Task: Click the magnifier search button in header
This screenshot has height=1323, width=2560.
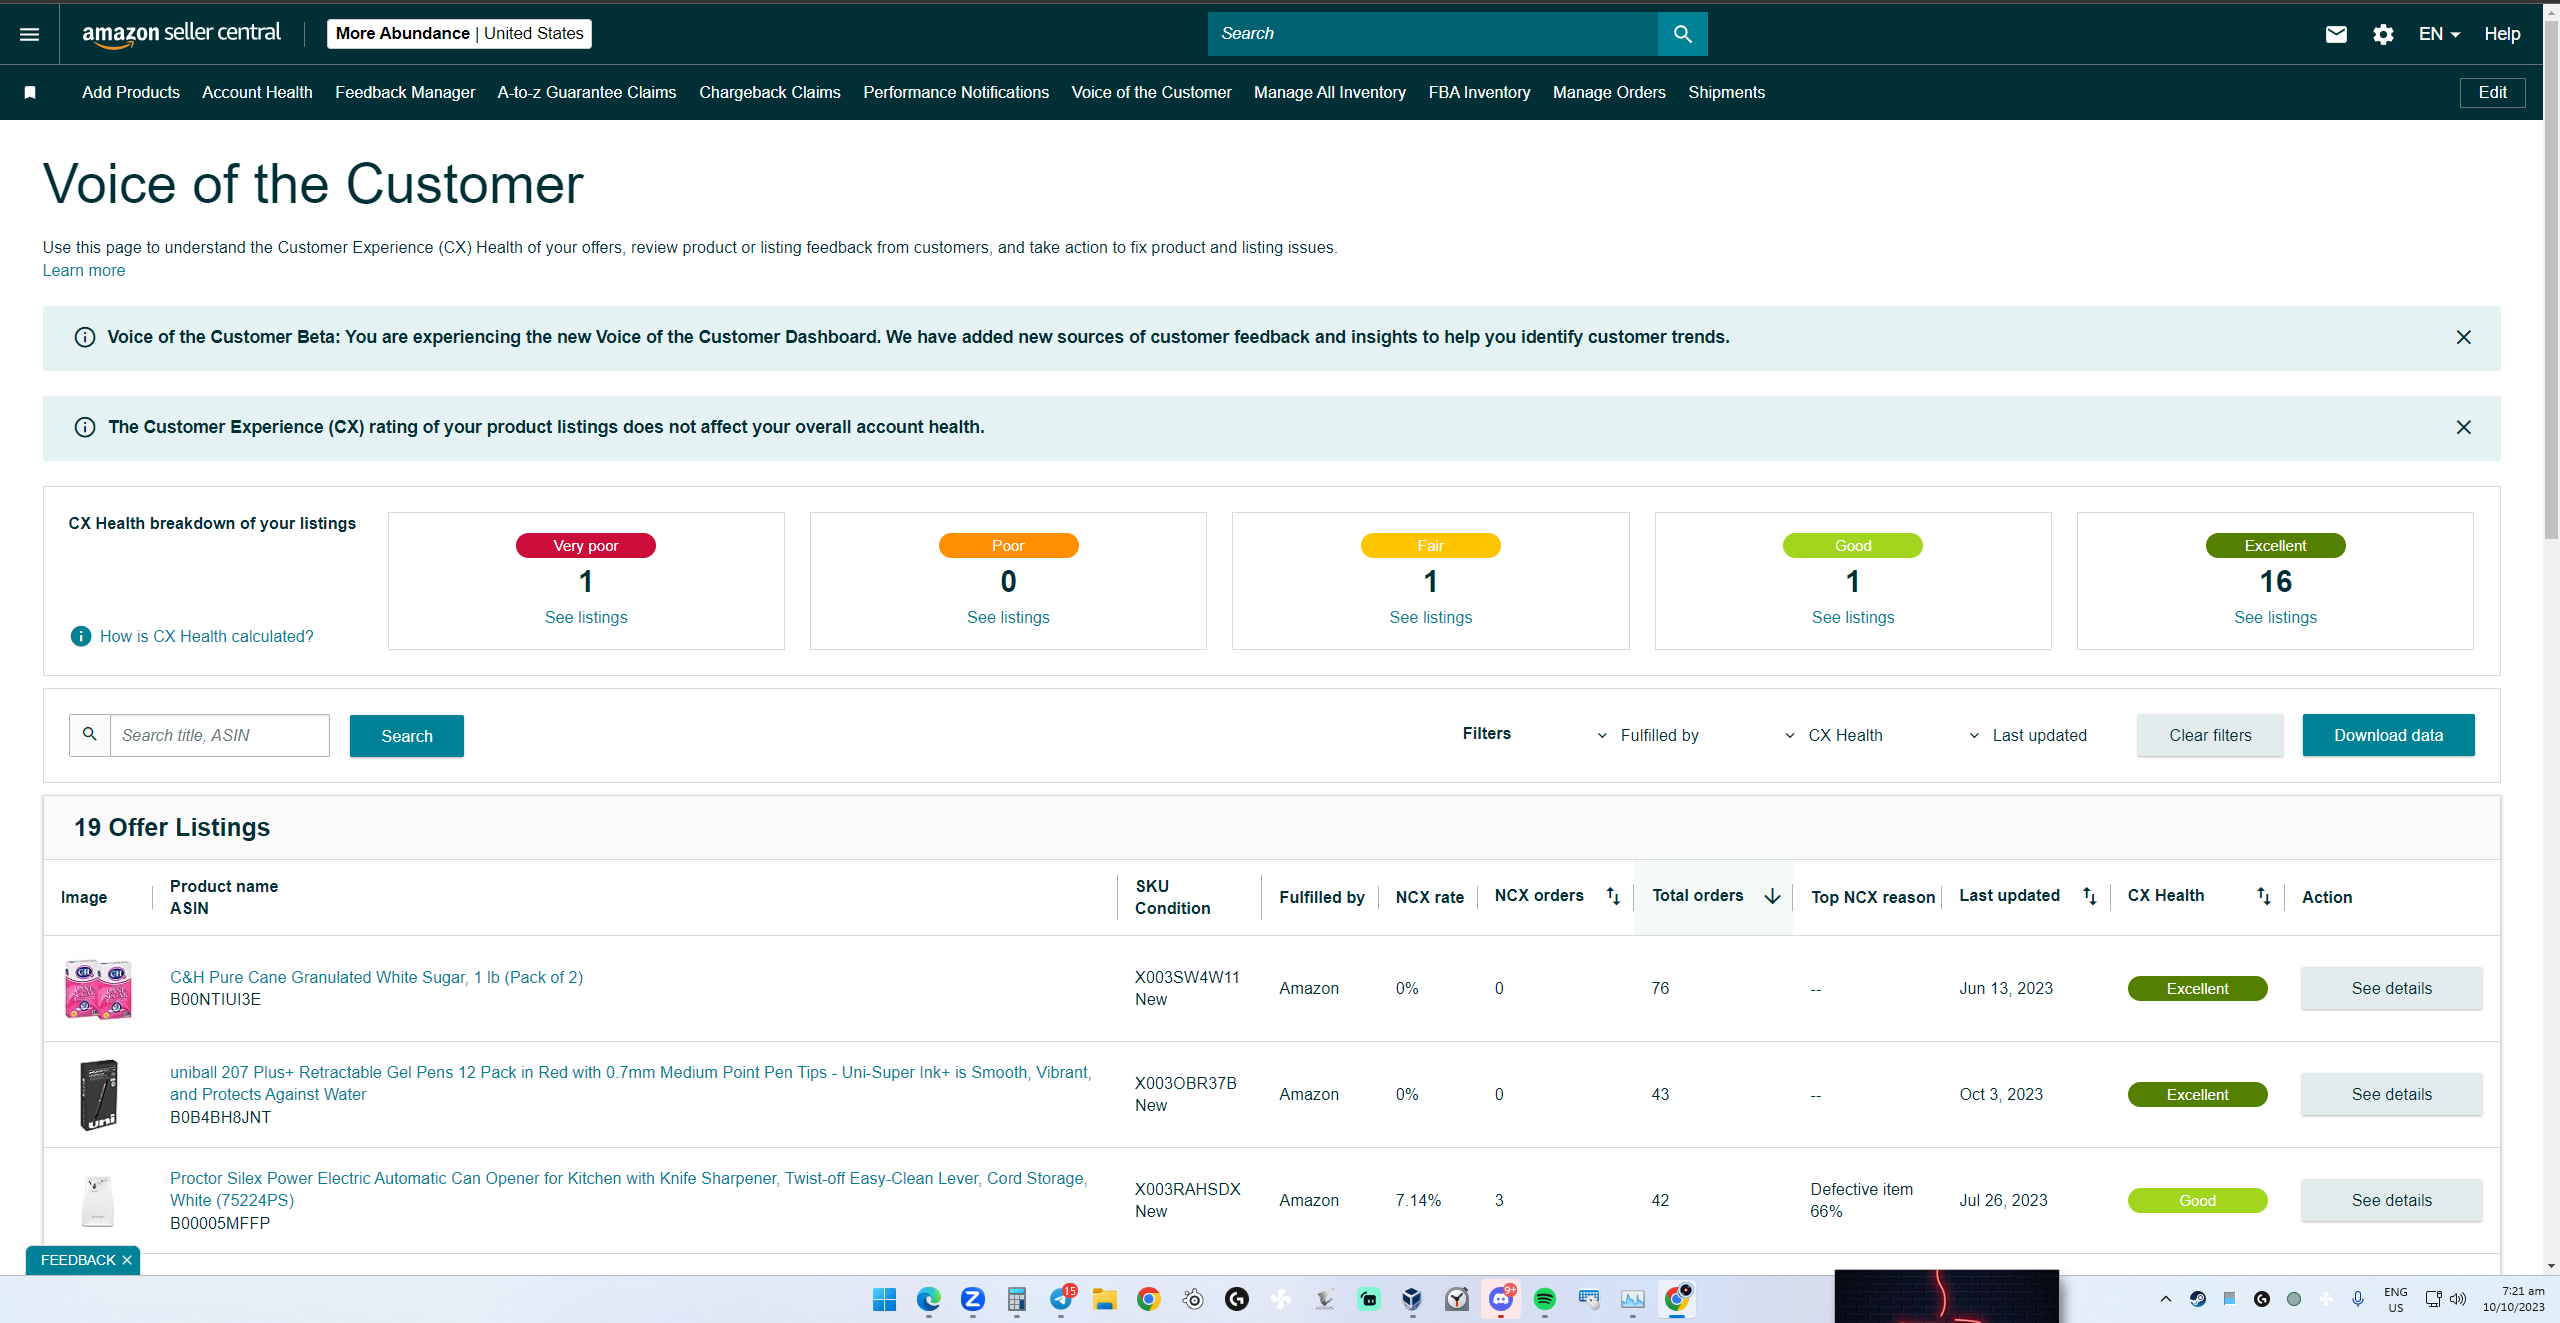Action: pos(1682,34)
